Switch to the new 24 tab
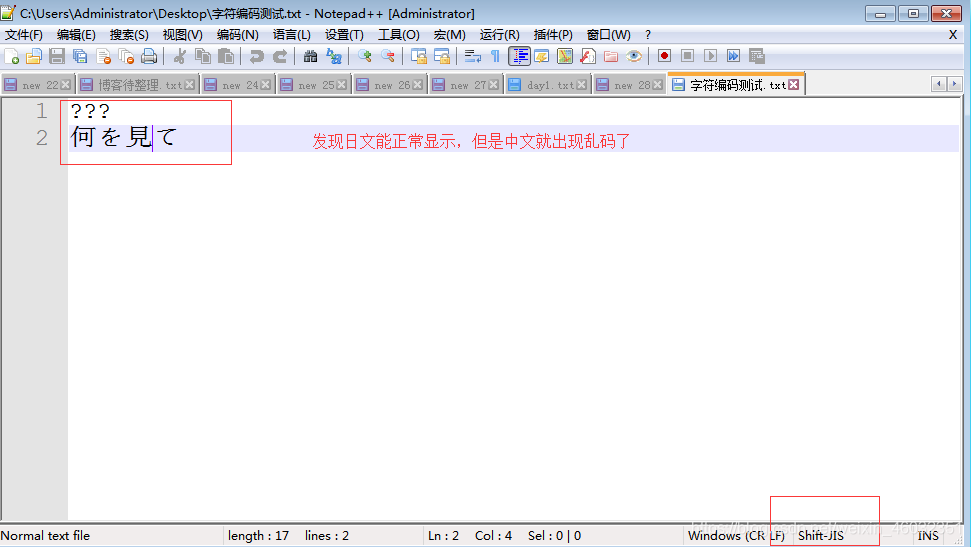Screen dimensions: 971x547 pyautogui.click(x=237, y=85)
